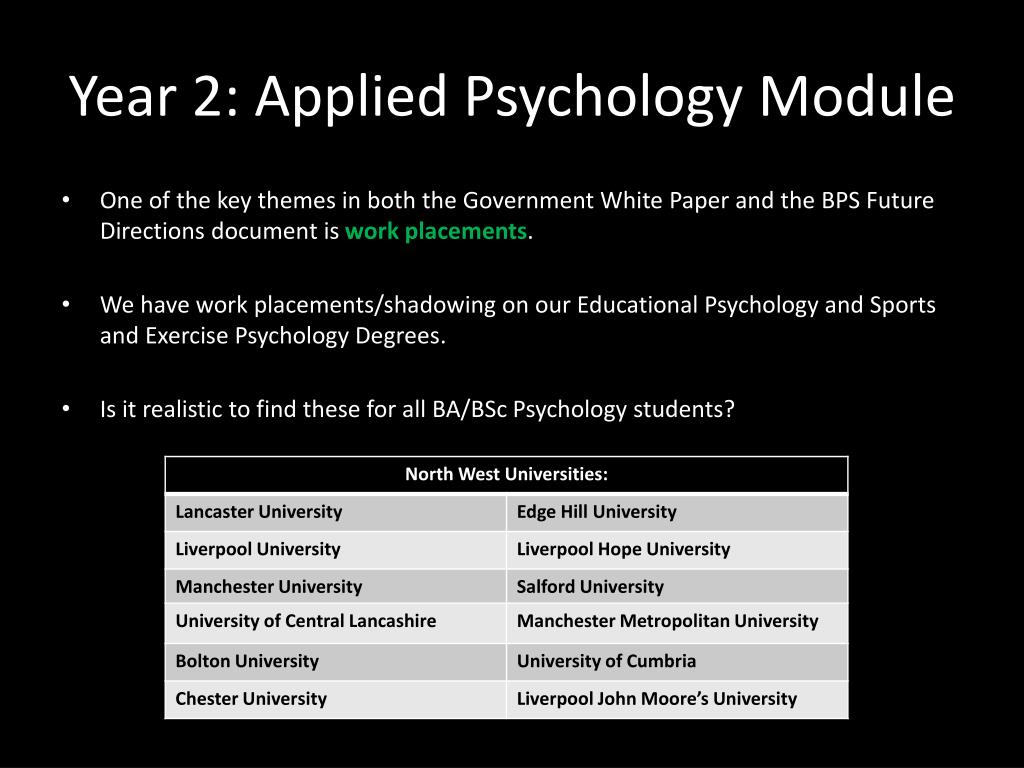Screen dimensions: 1024x768
Task: Click the 'Lancaster University' cell
Action: [x=336, y=513]
